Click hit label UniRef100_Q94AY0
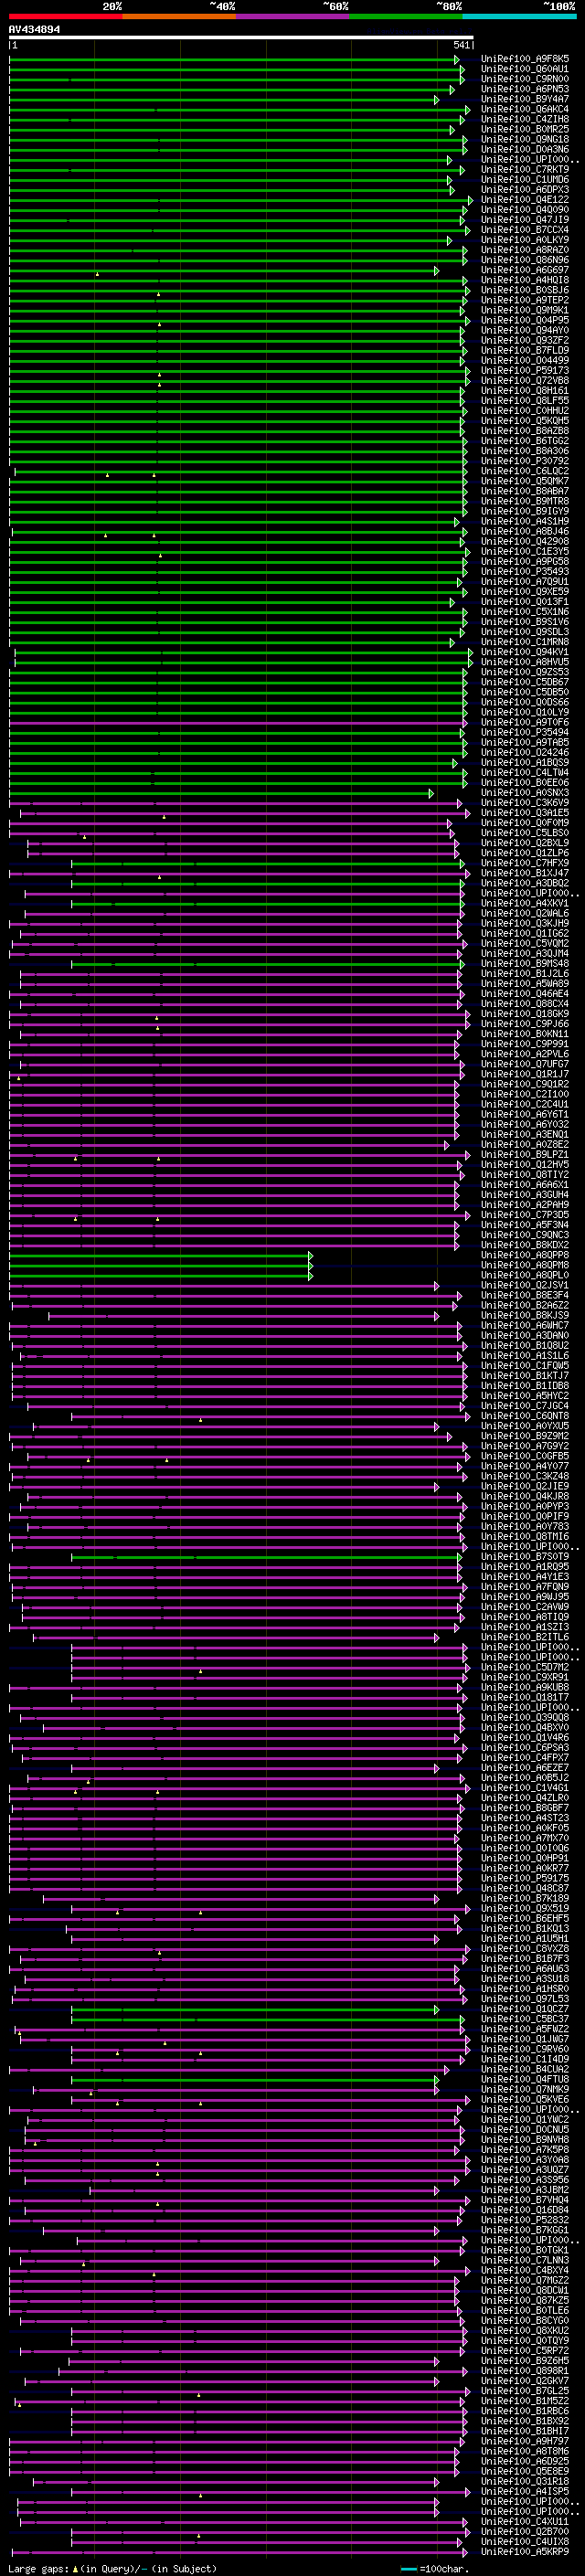 point(525,330)
